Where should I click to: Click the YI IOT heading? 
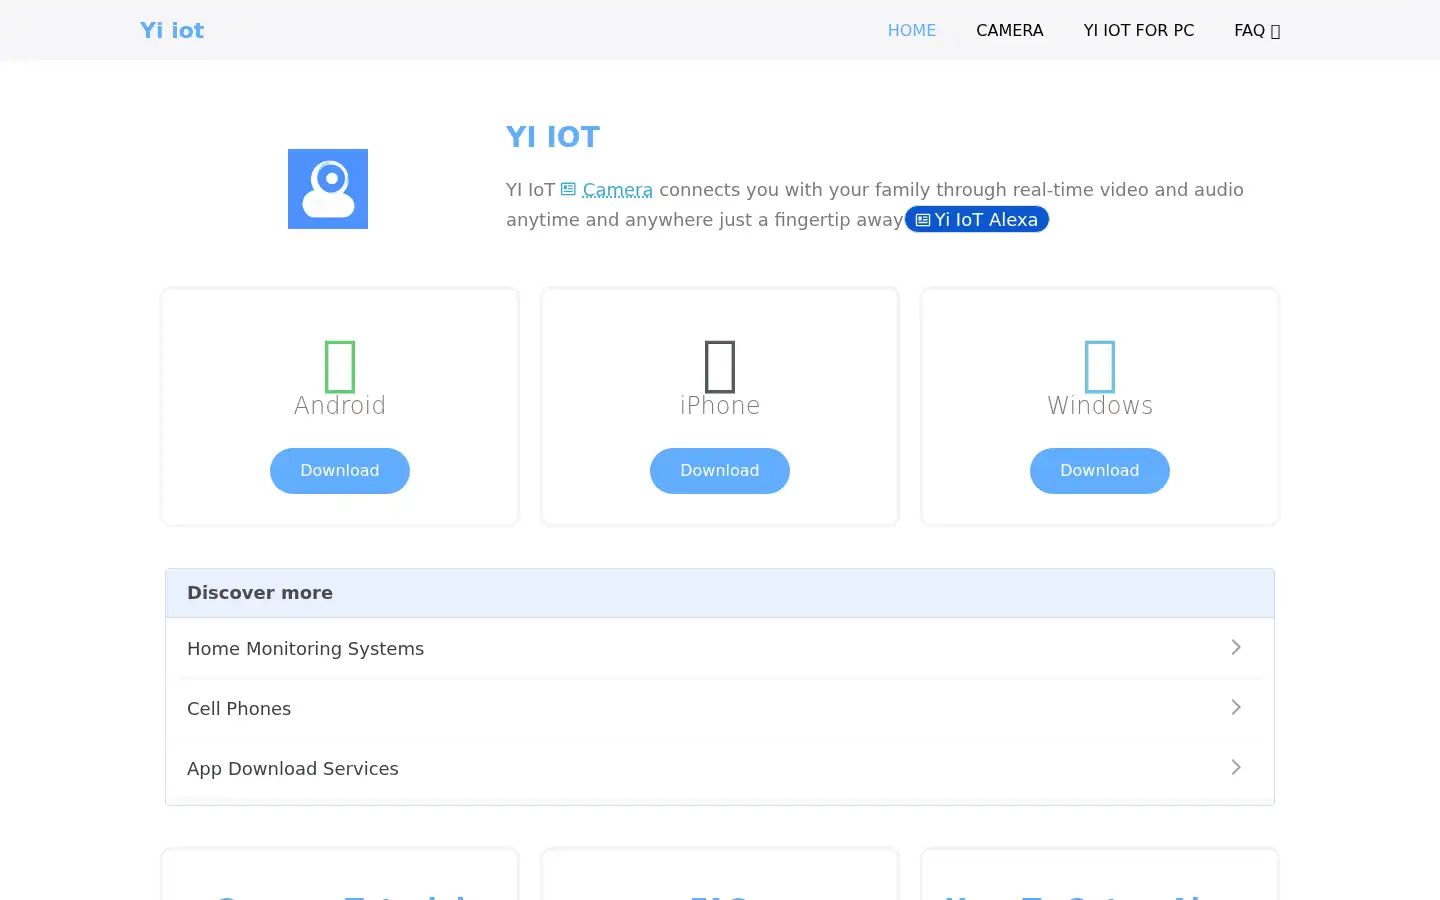[x=553, y=137]
